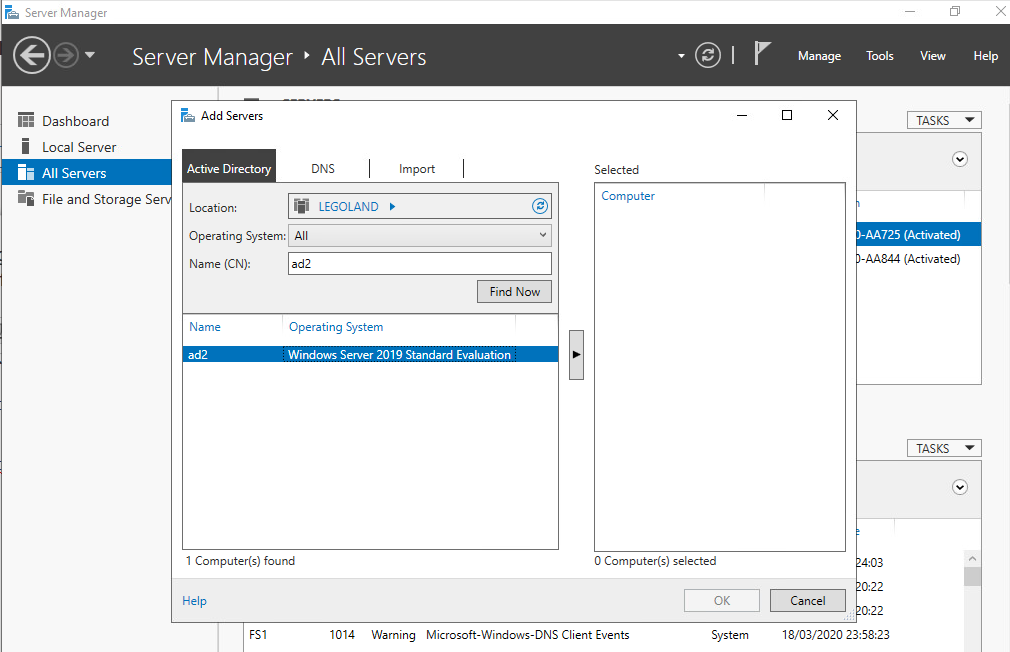Expand the LEGOLAND location arrow
Image resolution: width=1010 pixels, height=652 pixels.
click(x=392, y=207)
